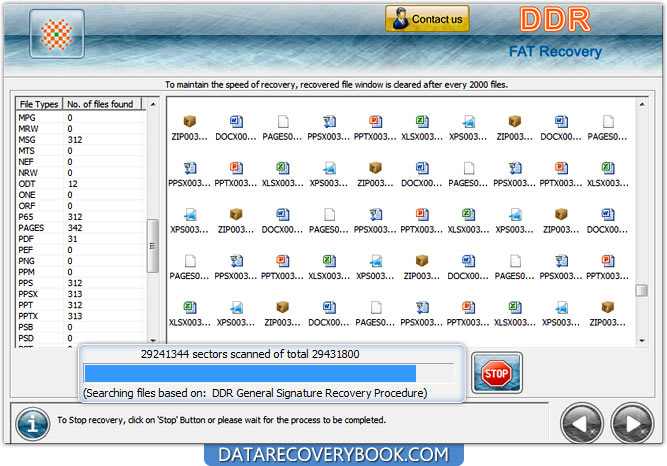
Task: Select the PPT file type row
Action: [x=81, y=306]
